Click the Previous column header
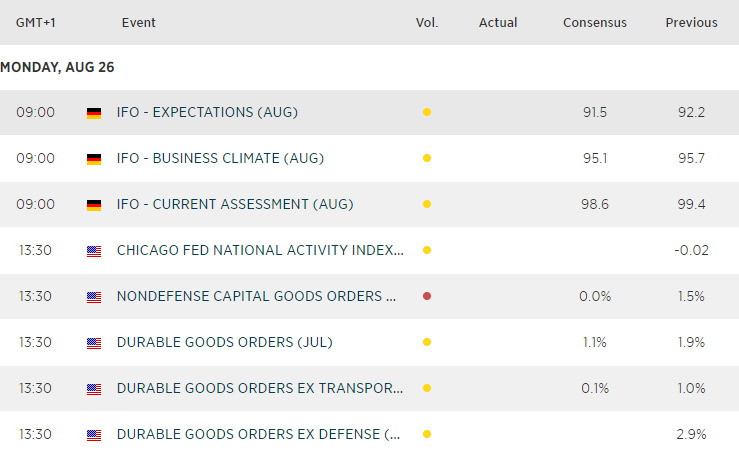The width and height of the screenshot is (739, 458). 691,22
